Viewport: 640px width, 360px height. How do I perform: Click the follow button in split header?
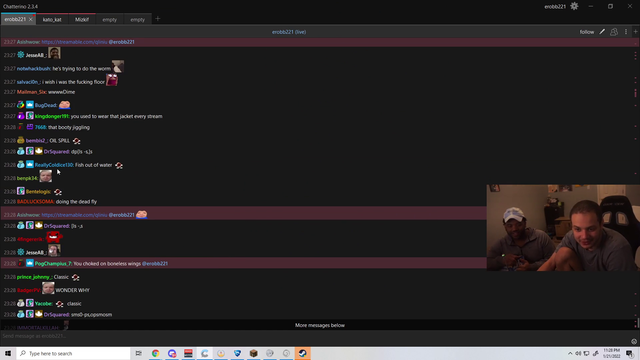(587, 32)
